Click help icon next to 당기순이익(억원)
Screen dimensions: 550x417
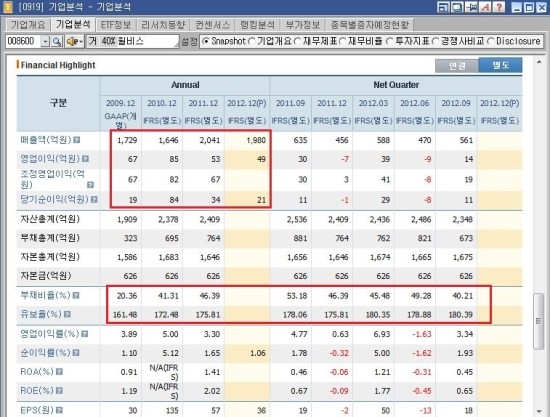coord(94,200)
